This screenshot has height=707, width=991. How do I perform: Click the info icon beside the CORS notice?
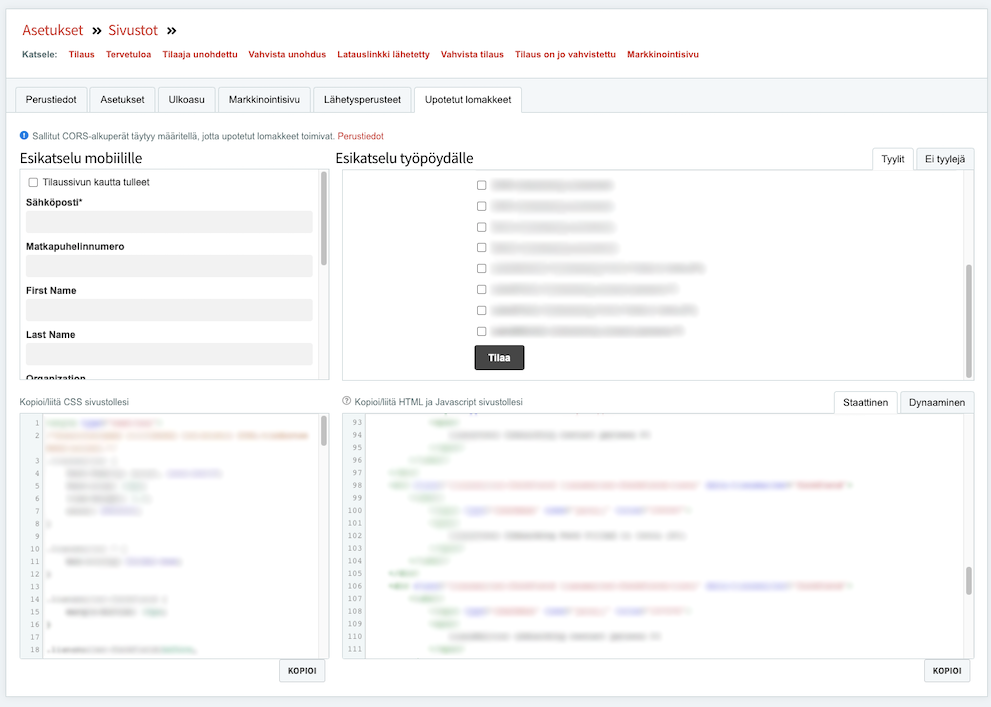[x=24, y=135]
